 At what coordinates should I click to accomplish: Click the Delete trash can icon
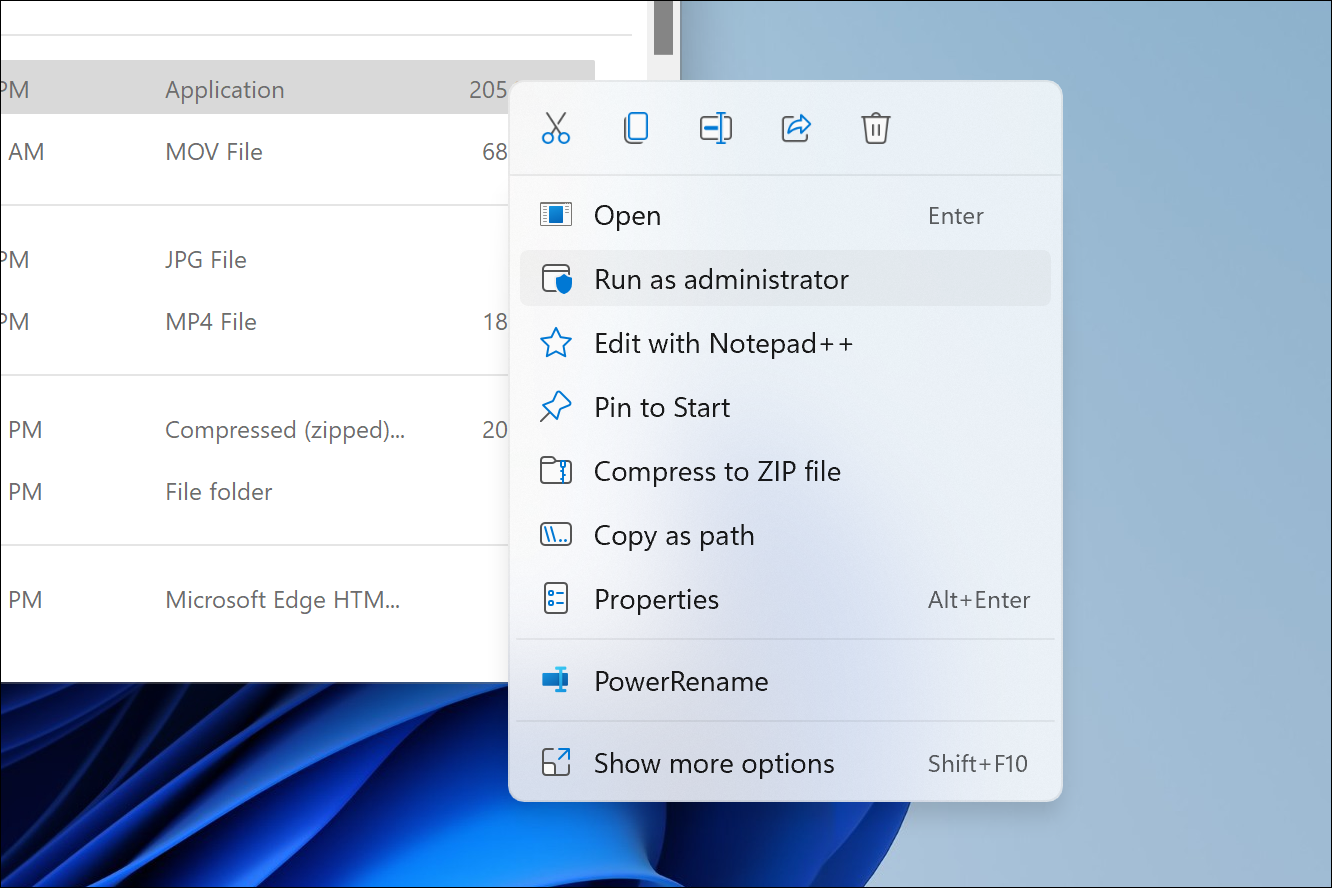coord(876,128)
